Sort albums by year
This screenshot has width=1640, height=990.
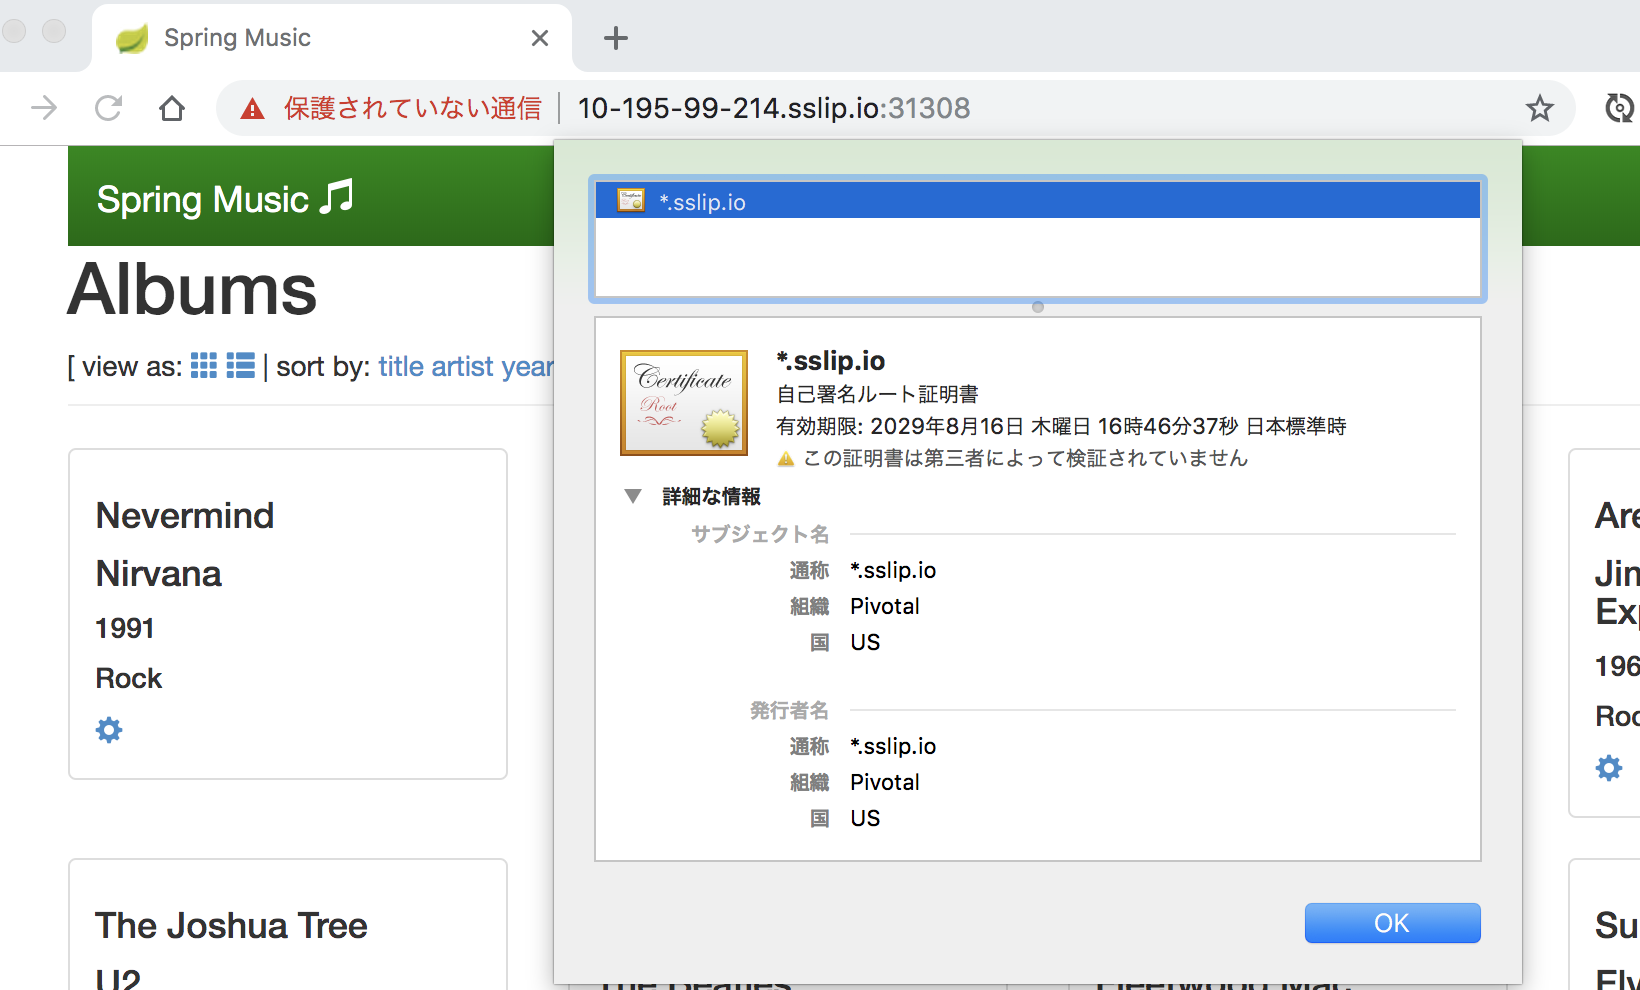(x=528, y=367)
